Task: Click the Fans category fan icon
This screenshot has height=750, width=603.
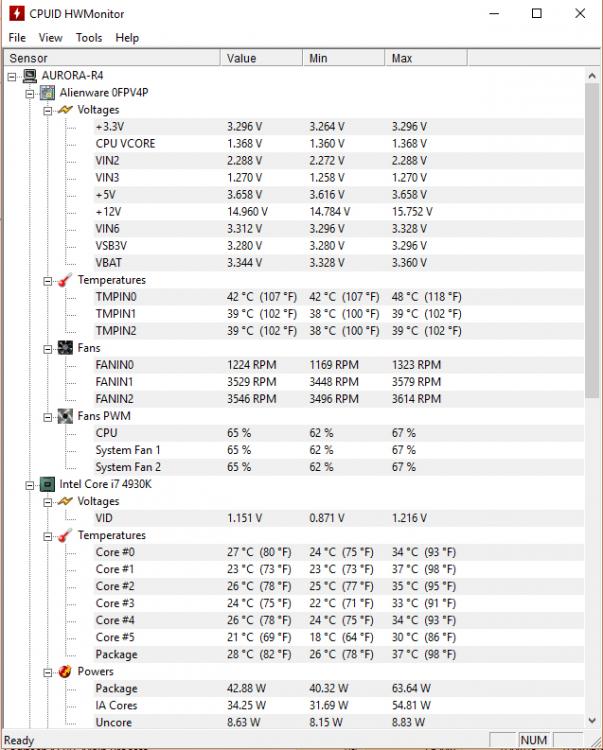Action: tap(65, 348)
